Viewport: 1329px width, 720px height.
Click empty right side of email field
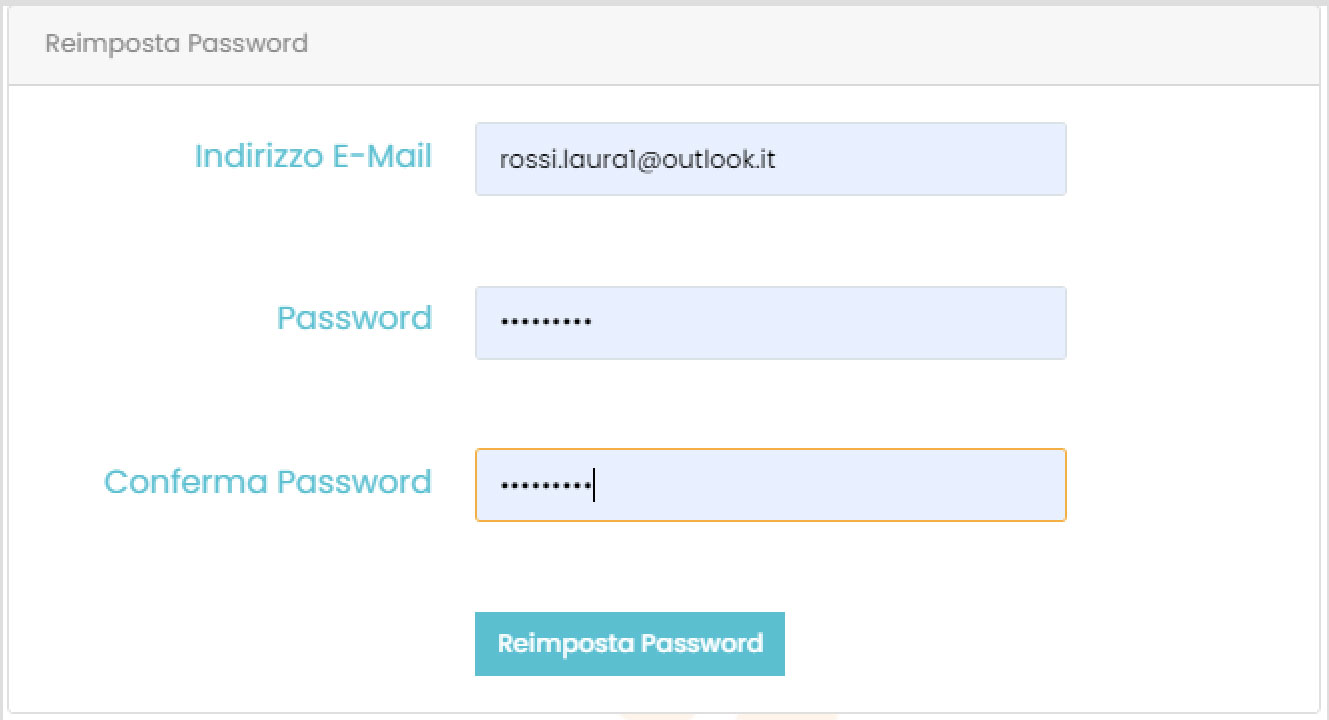pyautogui.click(x=950, y=159)
